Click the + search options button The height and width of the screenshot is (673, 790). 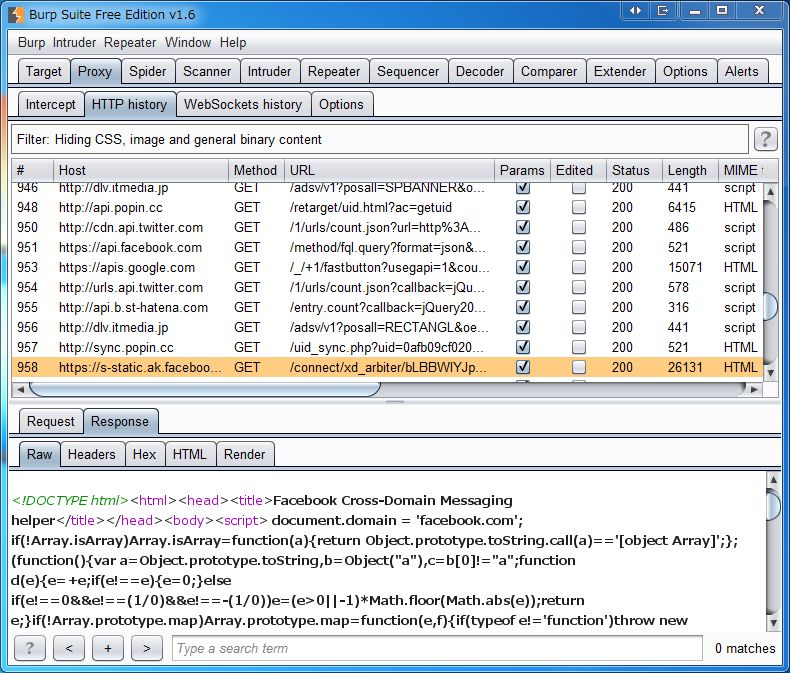108,648
